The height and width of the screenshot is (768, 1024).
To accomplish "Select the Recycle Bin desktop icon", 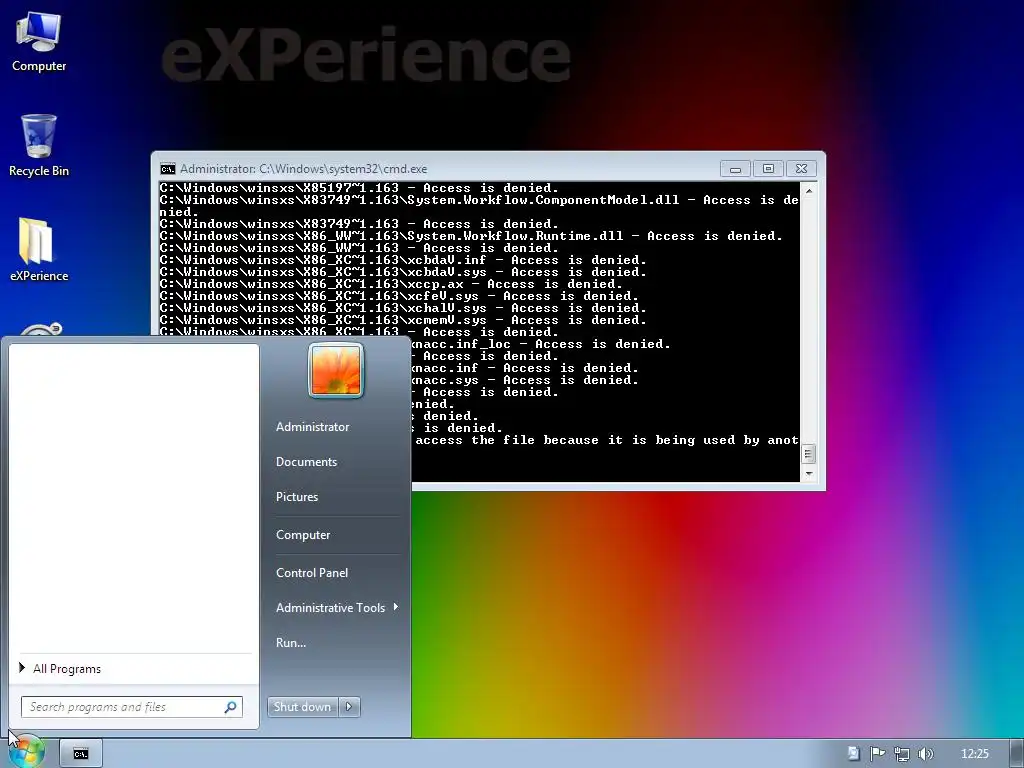I will pyautogui.click(x=39, y=145).
